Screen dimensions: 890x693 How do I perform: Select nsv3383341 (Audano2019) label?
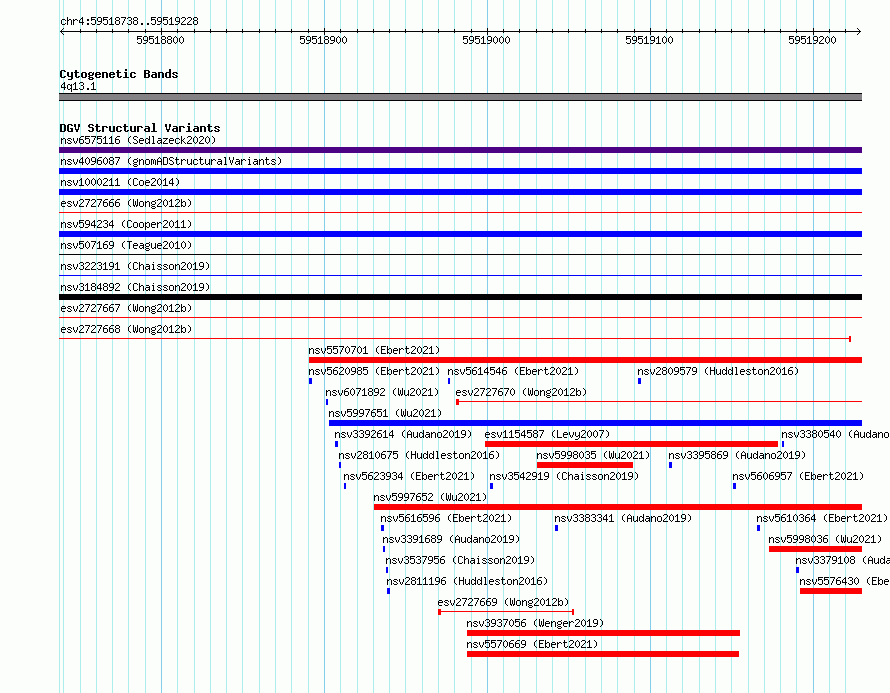pyautogui.click(x=623, y=518)
